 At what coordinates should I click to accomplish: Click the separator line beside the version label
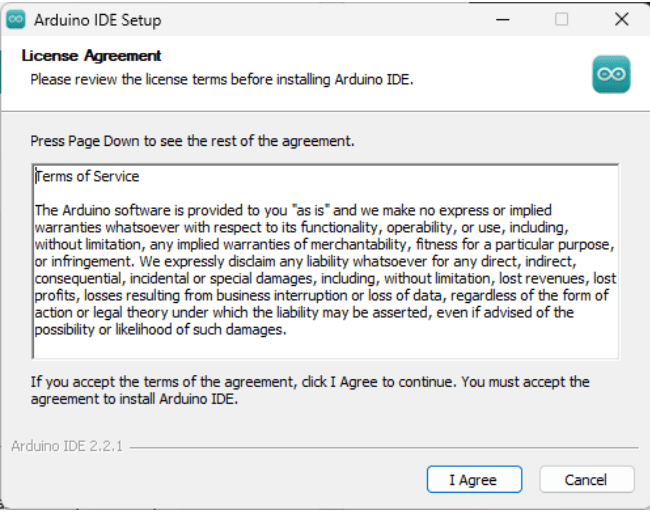click(380, 447)
